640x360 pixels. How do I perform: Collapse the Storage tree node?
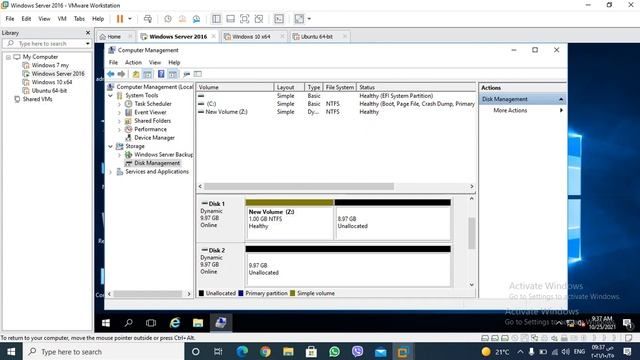pos(111,146)
